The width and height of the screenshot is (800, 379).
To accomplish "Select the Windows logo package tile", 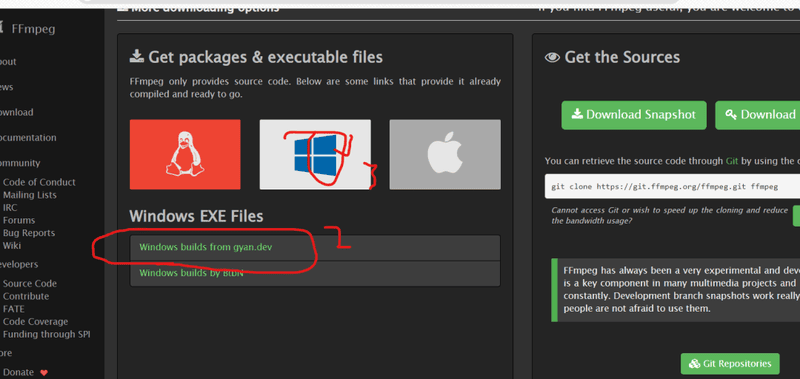I will point(315,155).
